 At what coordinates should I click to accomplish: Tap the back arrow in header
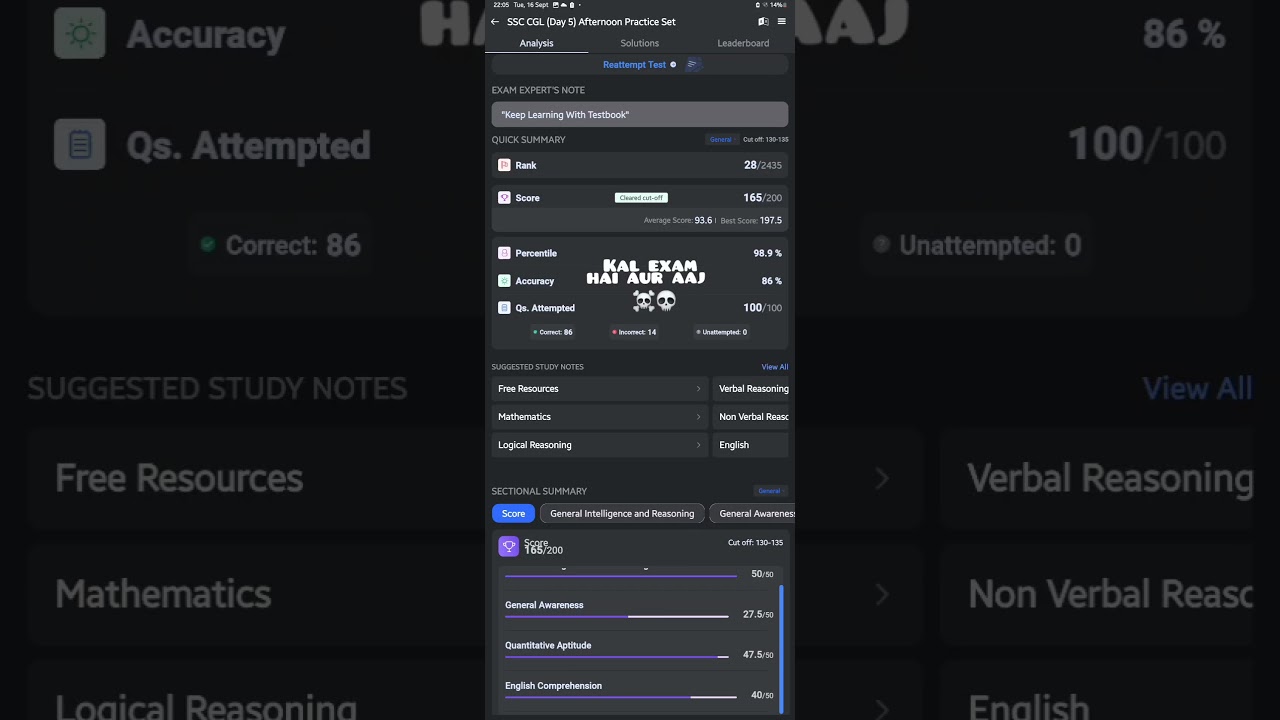coord(495,22)
